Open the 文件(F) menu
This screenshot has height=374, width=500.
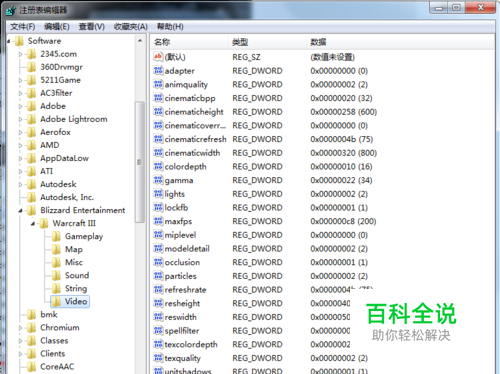click(x=23, y=27)
